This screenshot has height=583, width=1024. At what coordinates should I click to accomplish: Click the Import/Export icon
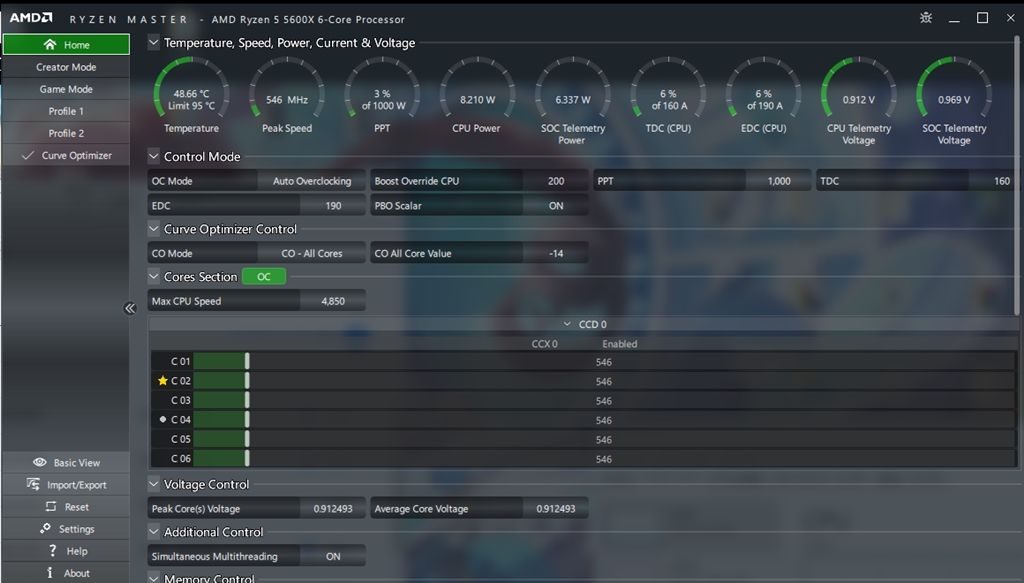point(33,484)
